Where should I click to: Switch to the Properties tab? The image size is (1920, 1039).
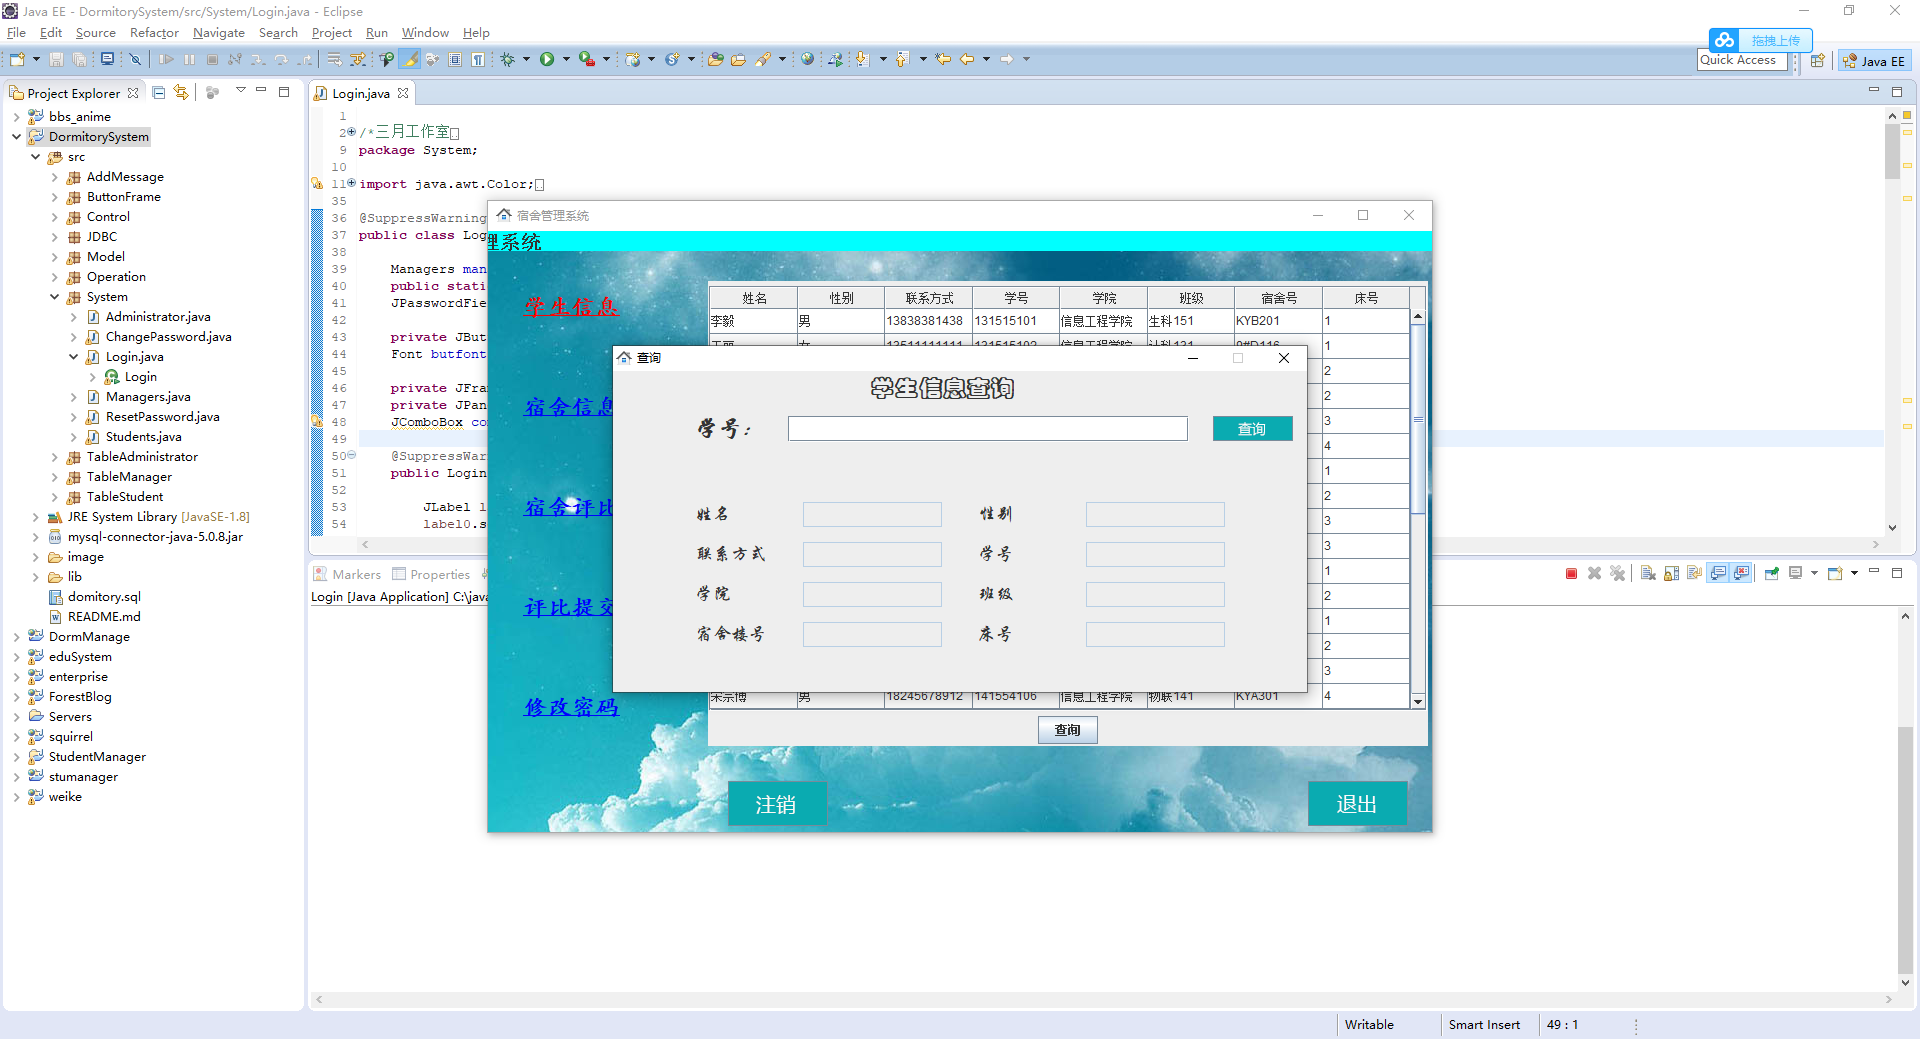(x=431, y=574)
